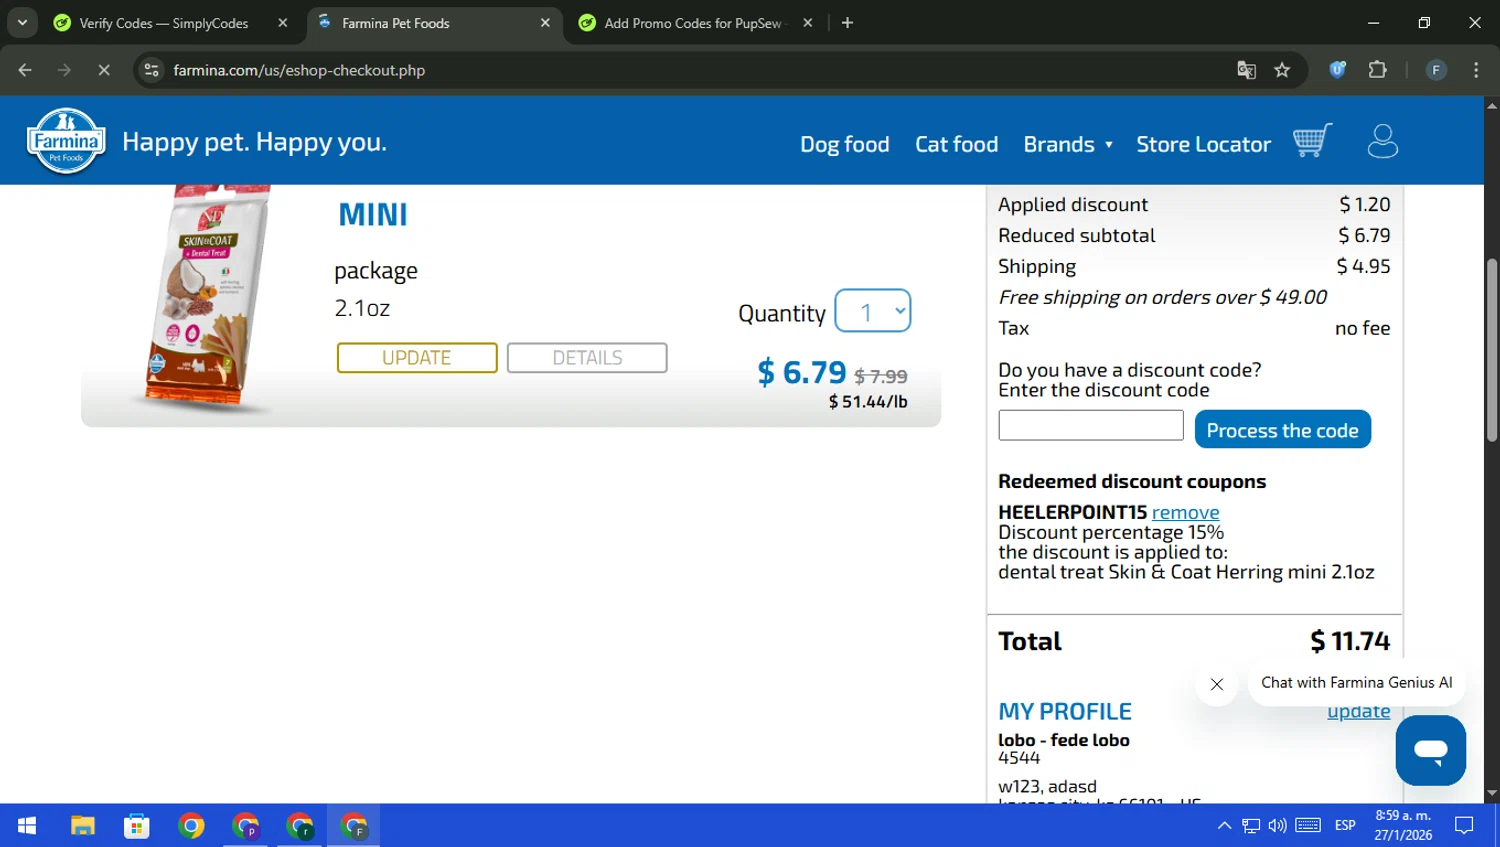Image resolution: width=1500 pixels, height=847 pixels.
Task: Click the Total $ 11.74 amount
Action: click(x=1350, y=641)
